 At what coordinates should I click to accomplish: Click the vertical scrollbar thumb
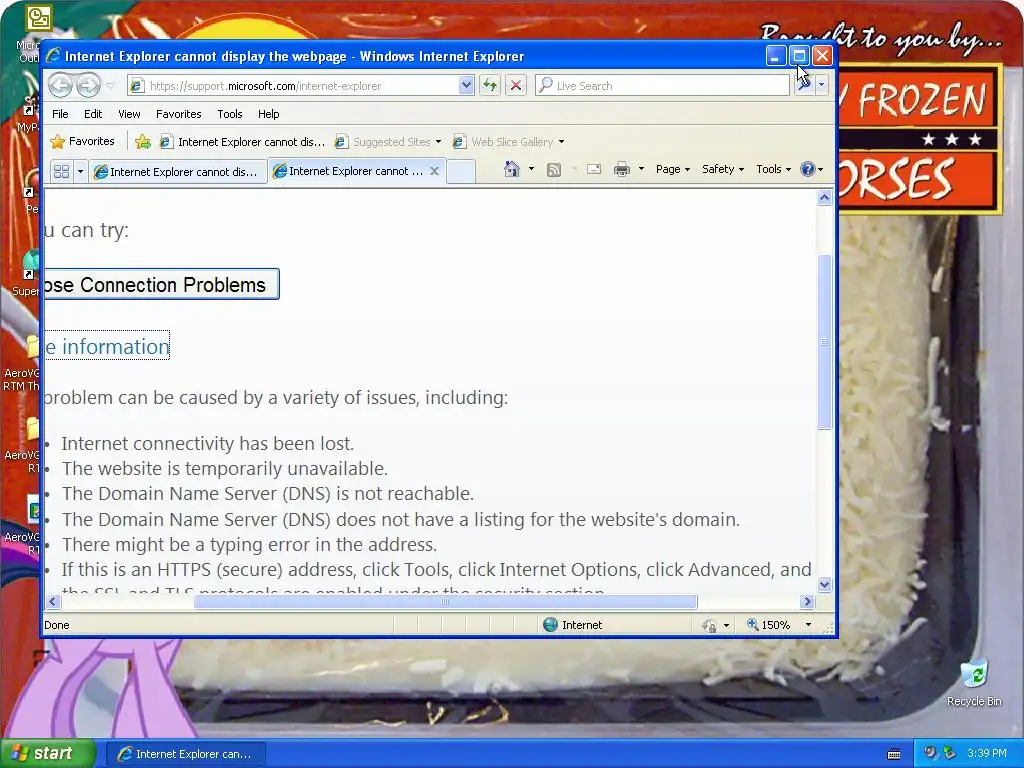pos(824,342)
